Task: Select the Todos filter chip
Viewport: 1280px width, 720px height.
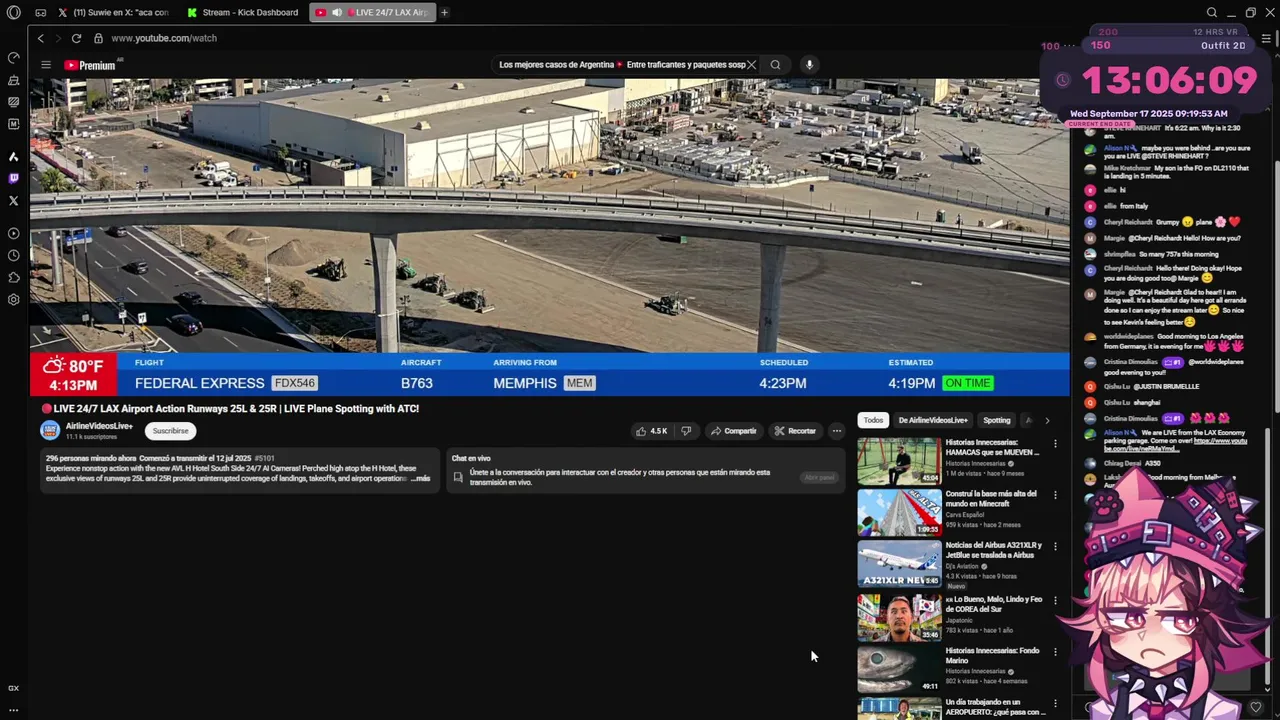Action: [x=873, y=420]
